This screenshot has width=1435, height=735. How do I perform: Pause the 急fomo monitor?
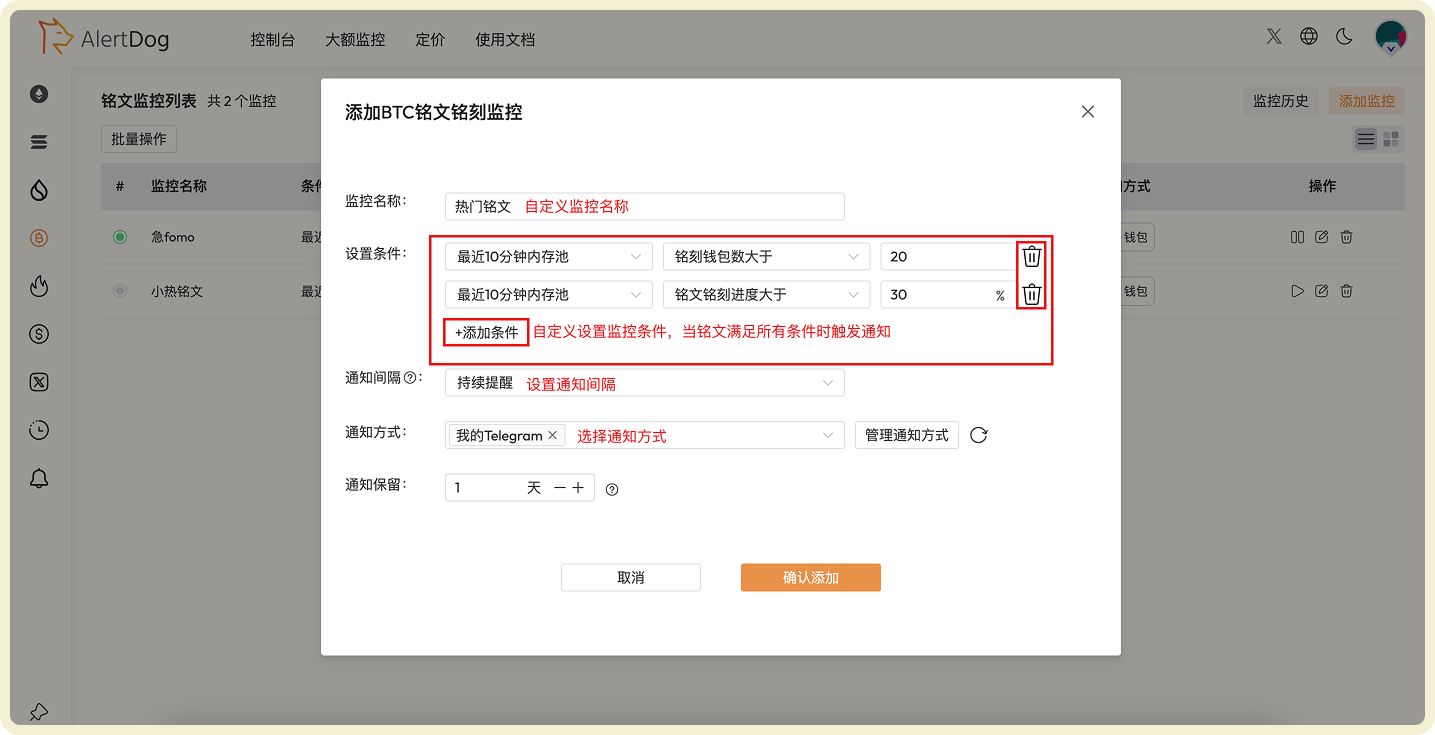(x=1297, y=237)
